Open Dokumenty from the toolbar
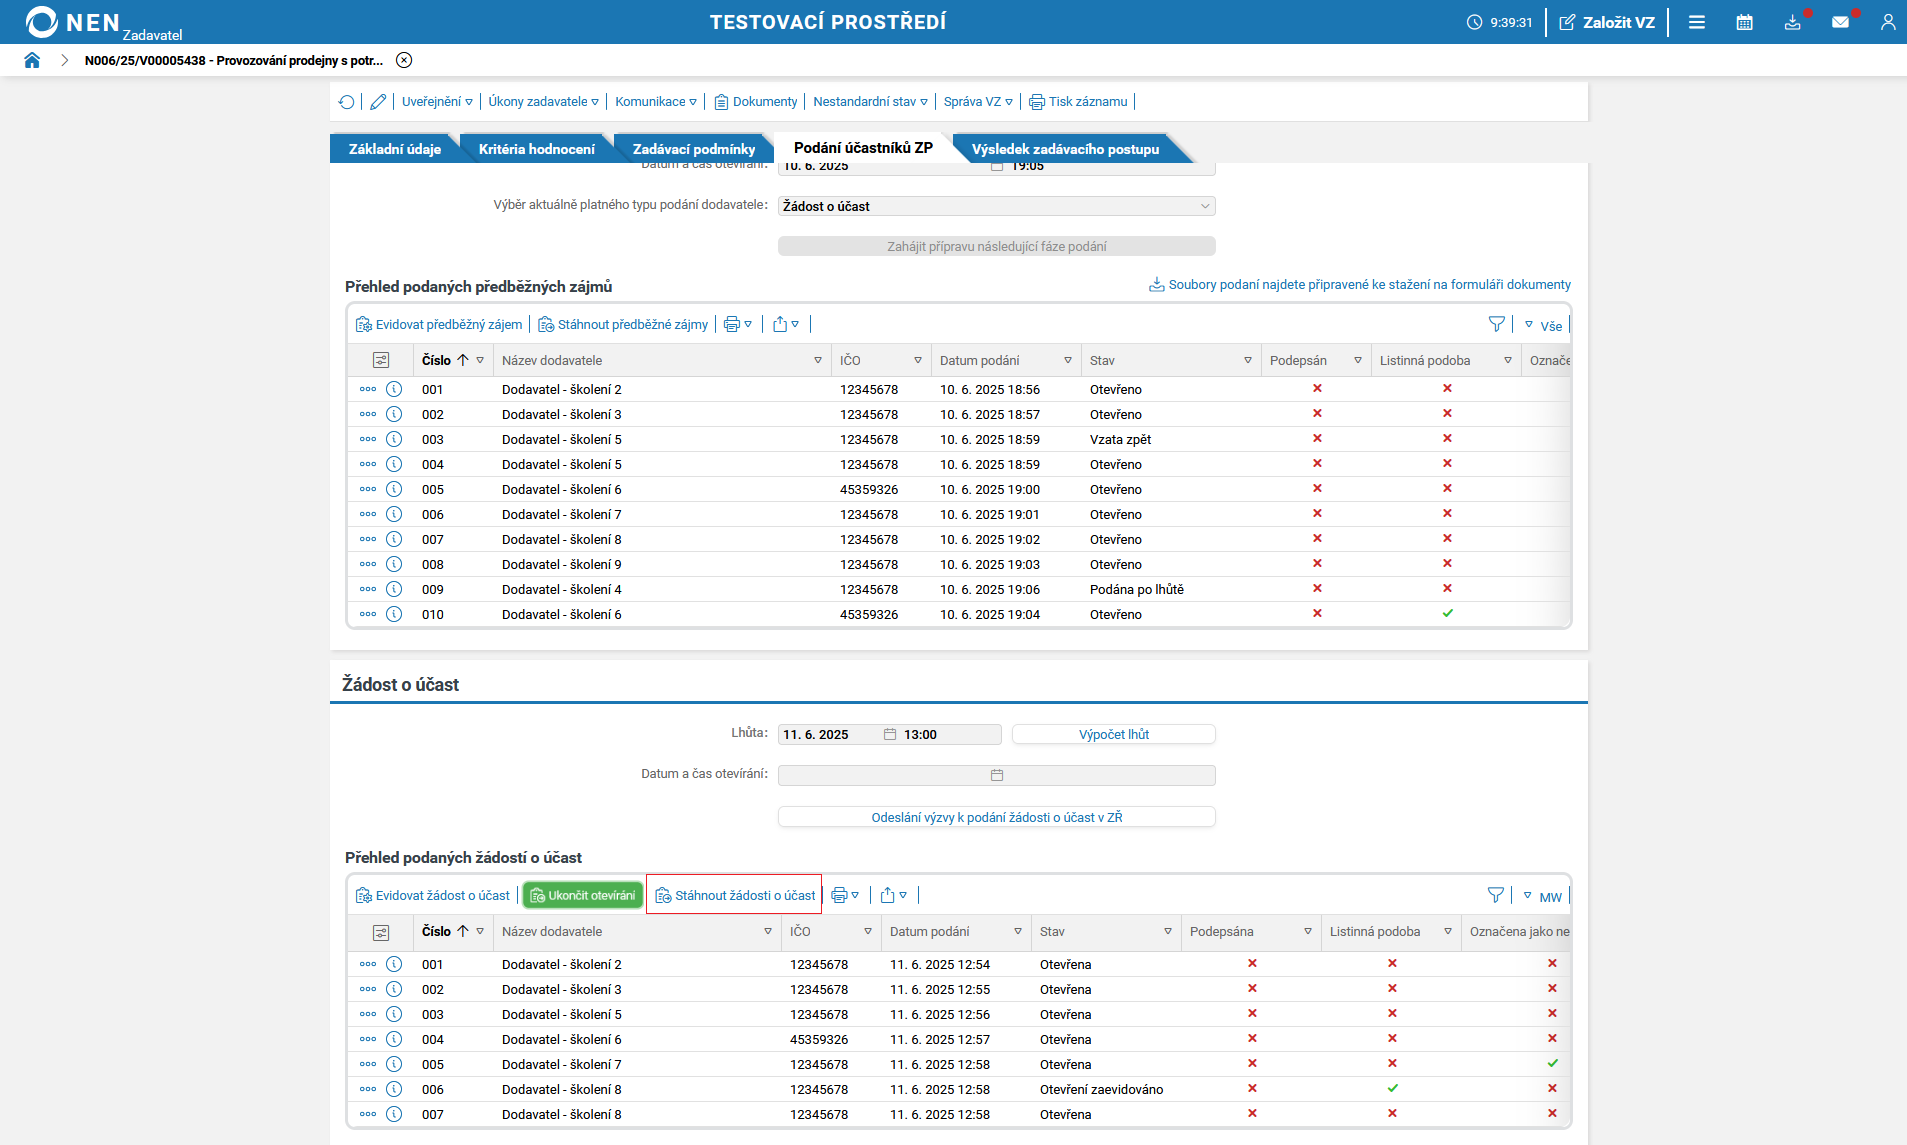 tap(756, 102)
